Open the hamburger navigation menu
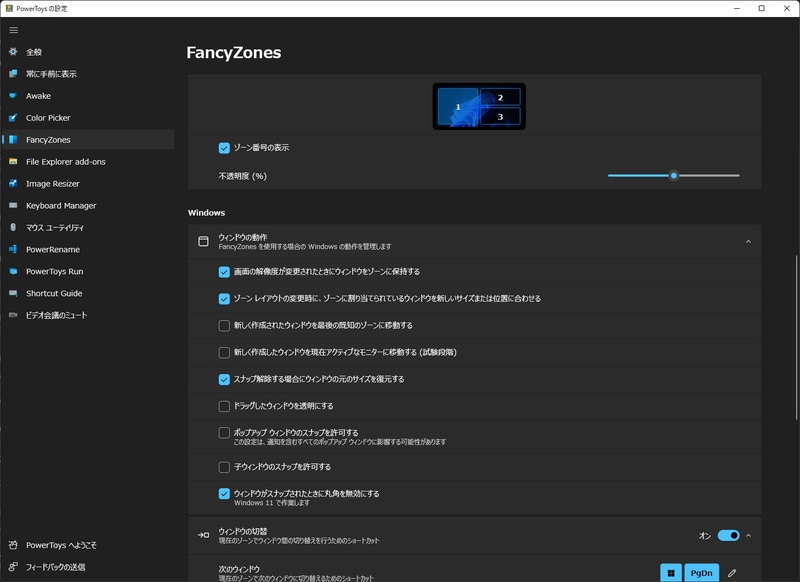Image resolution: width=800 pixels, height=582 pixels. click(x=14, y=31)
